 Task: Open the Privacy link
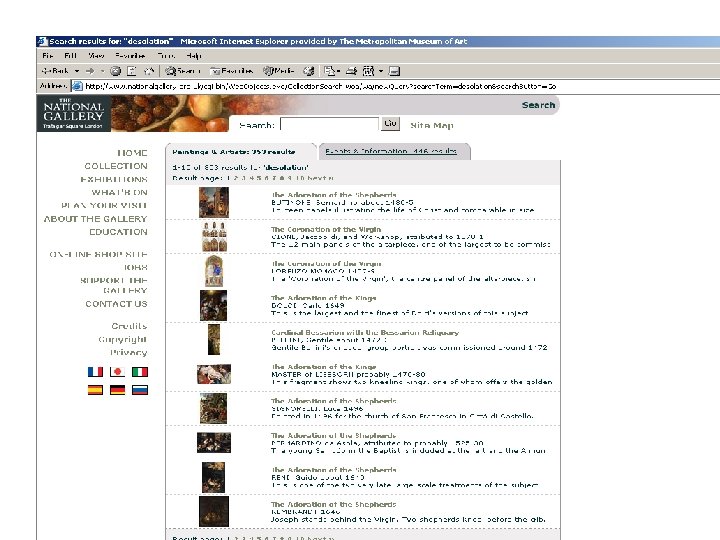click(129, 353)
